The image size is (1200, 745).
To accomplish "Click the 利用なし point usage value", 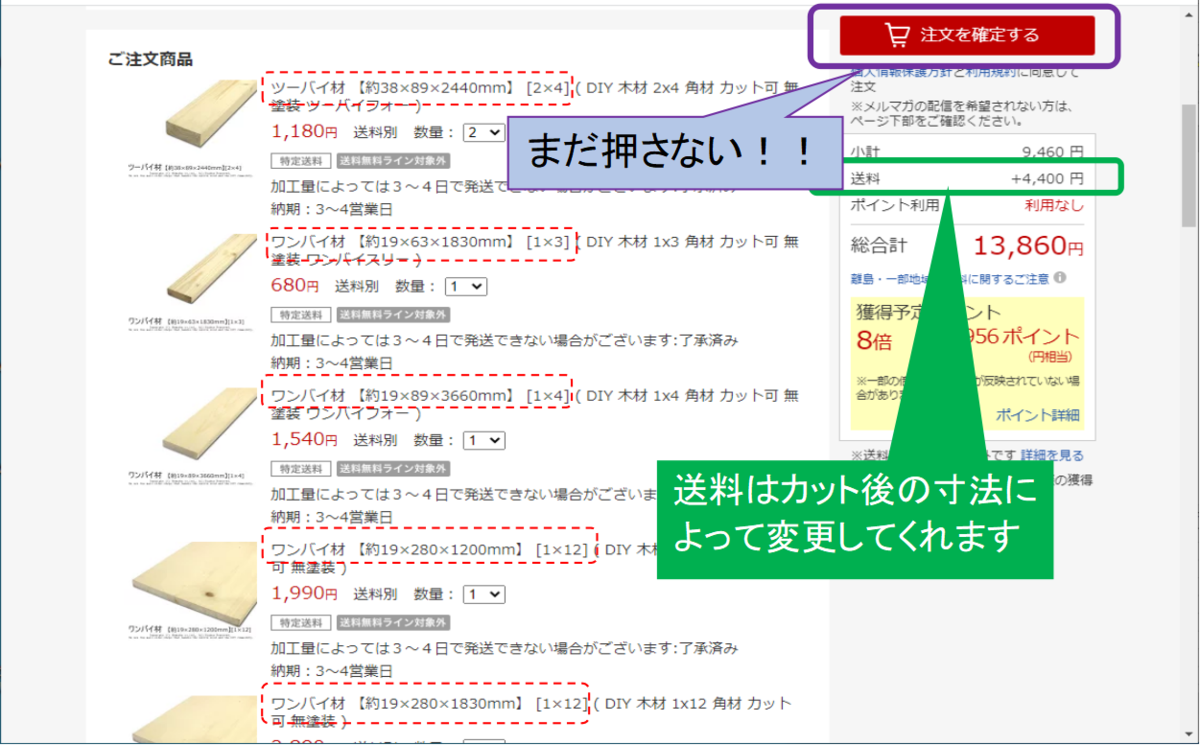I will [1054, 205].
